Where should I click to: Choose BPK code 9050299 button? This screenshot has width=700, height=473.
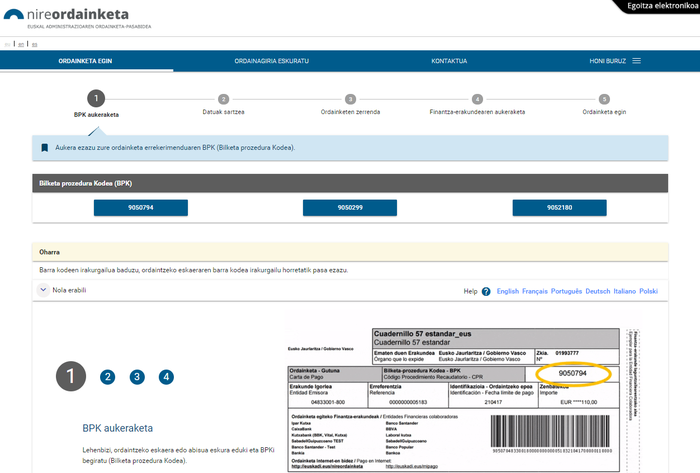350,208
